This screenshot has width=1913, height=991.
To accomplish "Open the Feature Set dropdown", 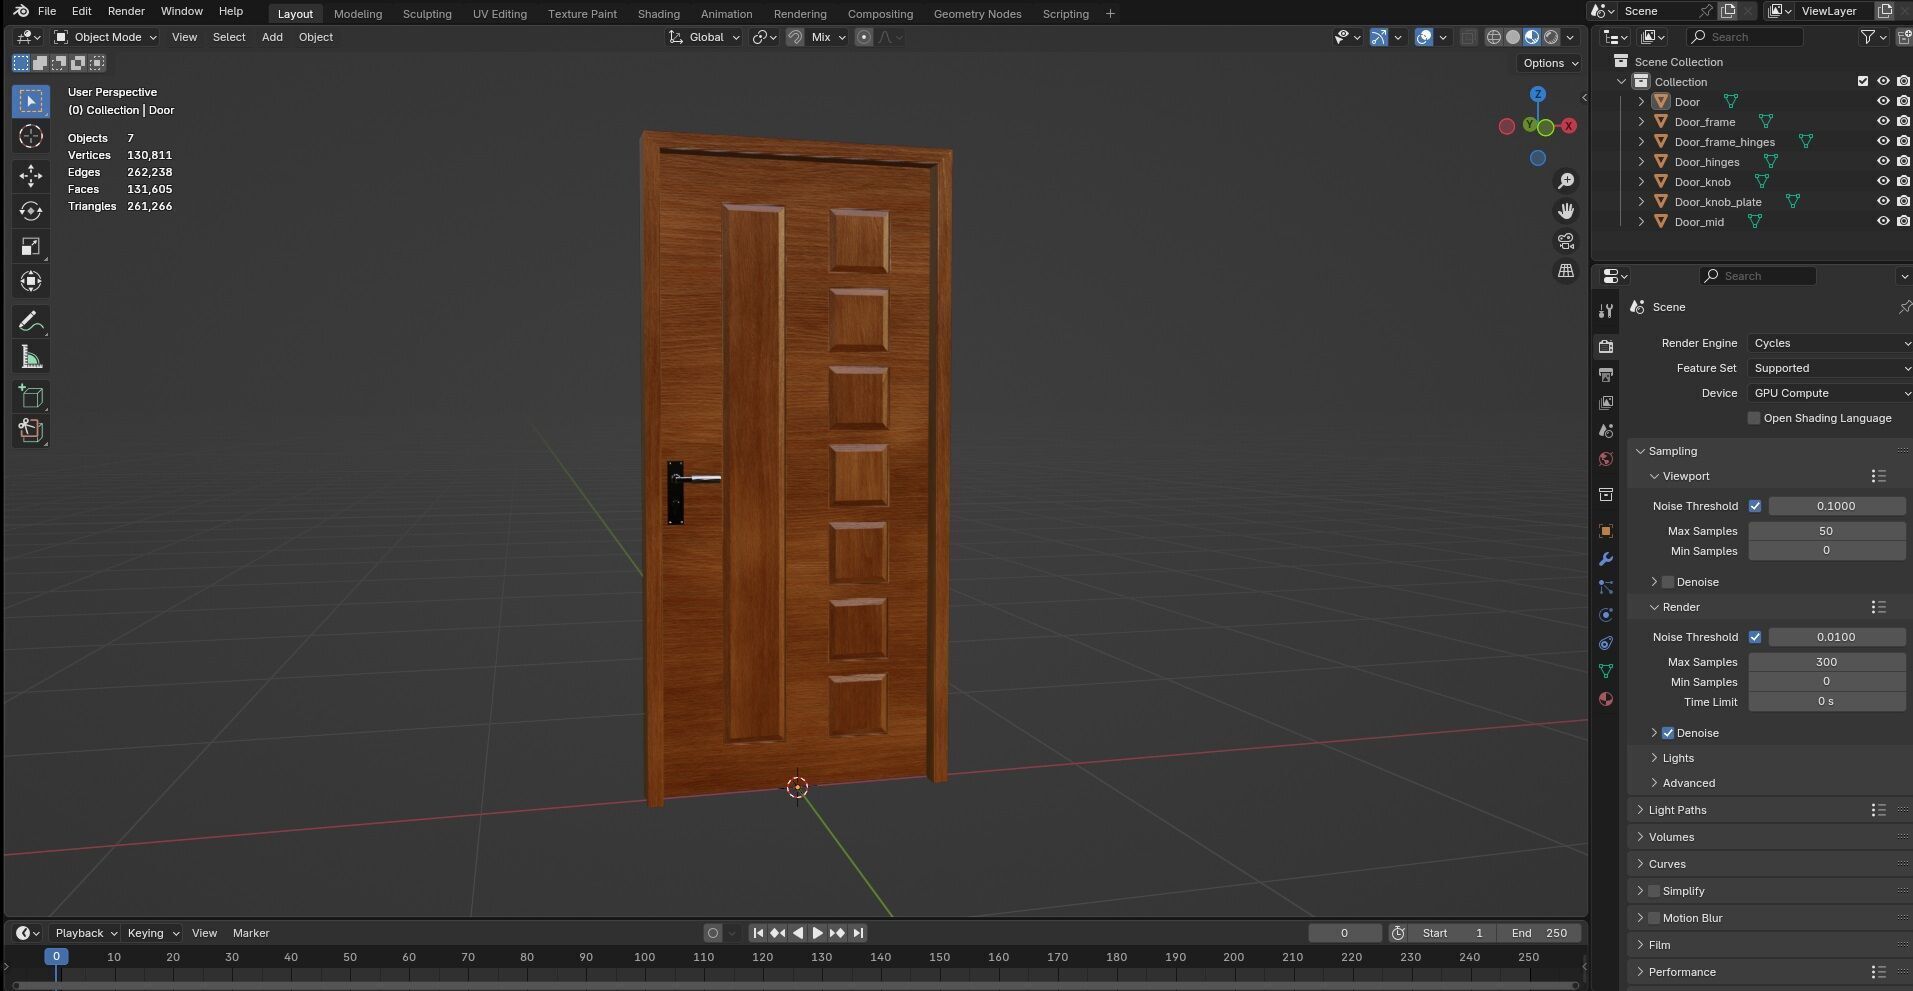I will click(x=1830, y=368).
